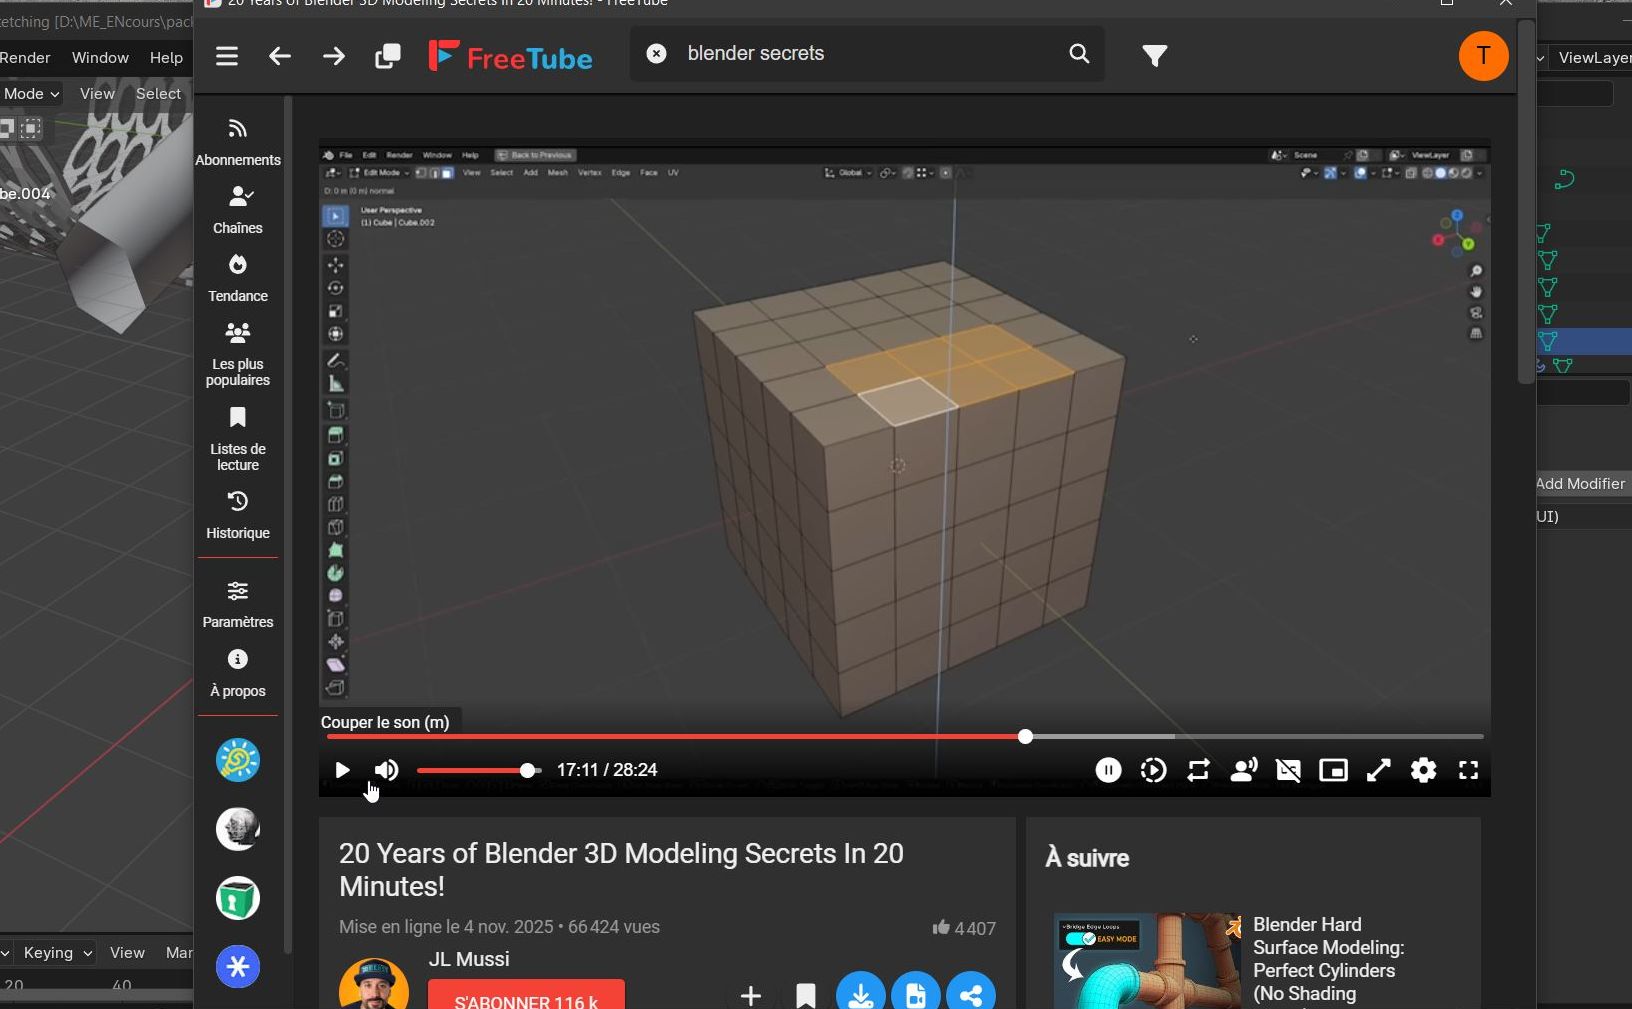Click the S'ABONNER subscribe button

point(526,998)
